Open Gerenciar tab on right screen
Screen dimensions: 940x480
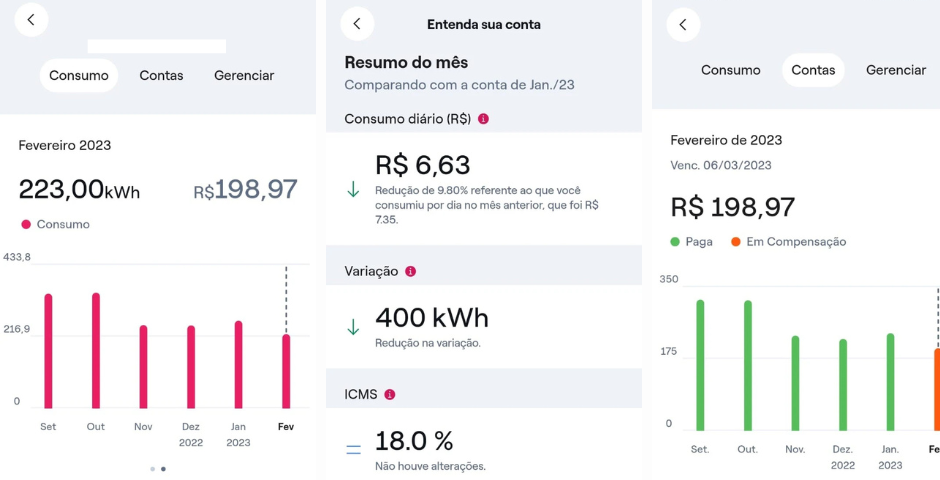tap(896, 70)
